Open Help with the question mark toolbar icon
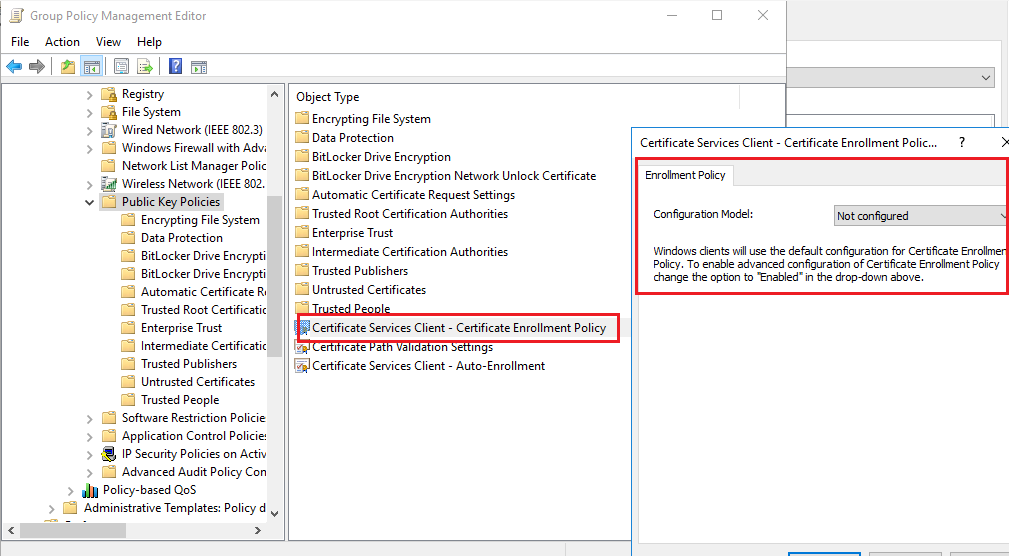The image size is (1009, 556). (175, 66)
